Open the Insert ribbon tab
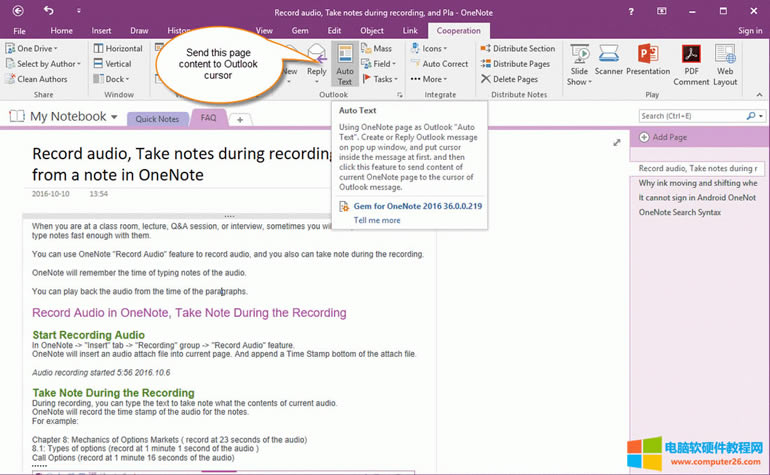770x475 pixels. (102, 31)
